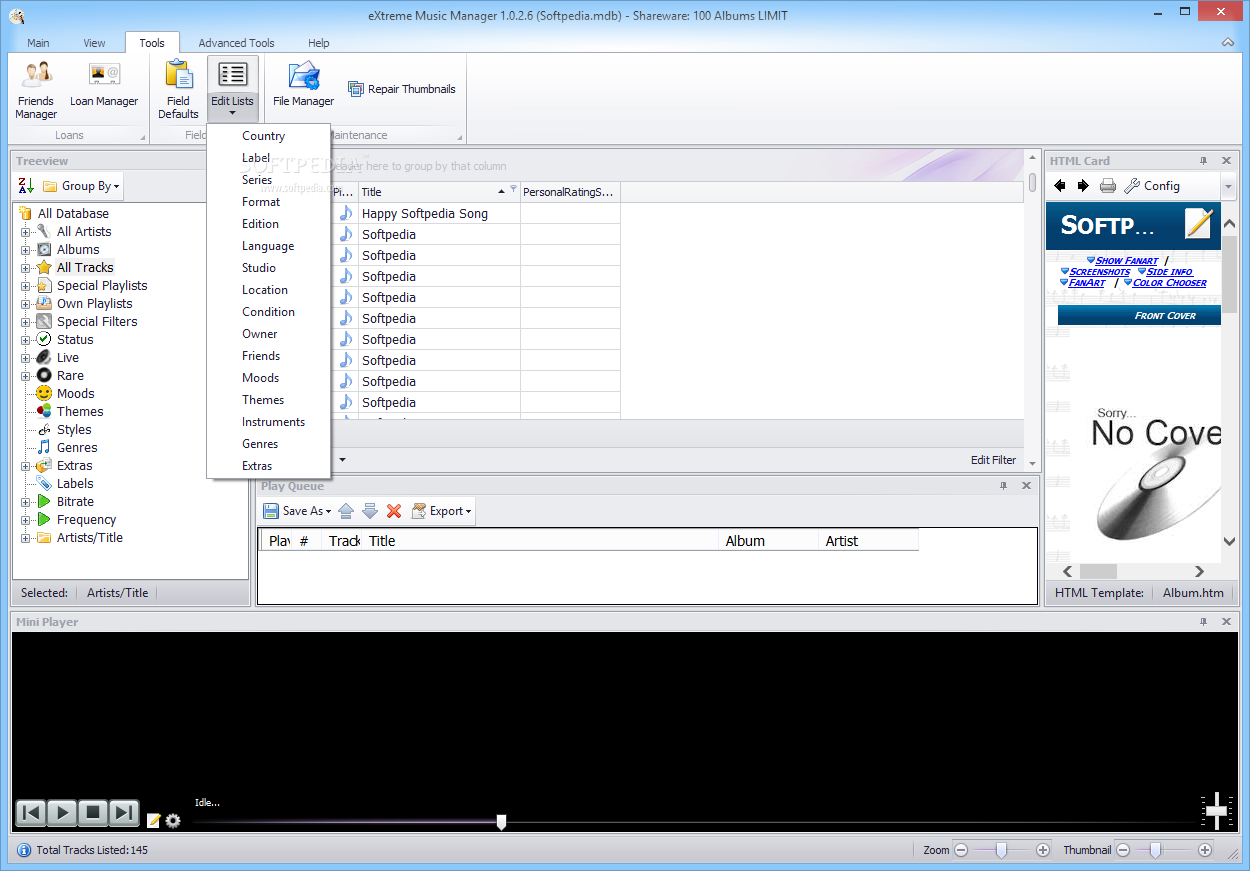
Task: Open the Group By dropdown
Action: pyautogui.click(x=81, y=186)
